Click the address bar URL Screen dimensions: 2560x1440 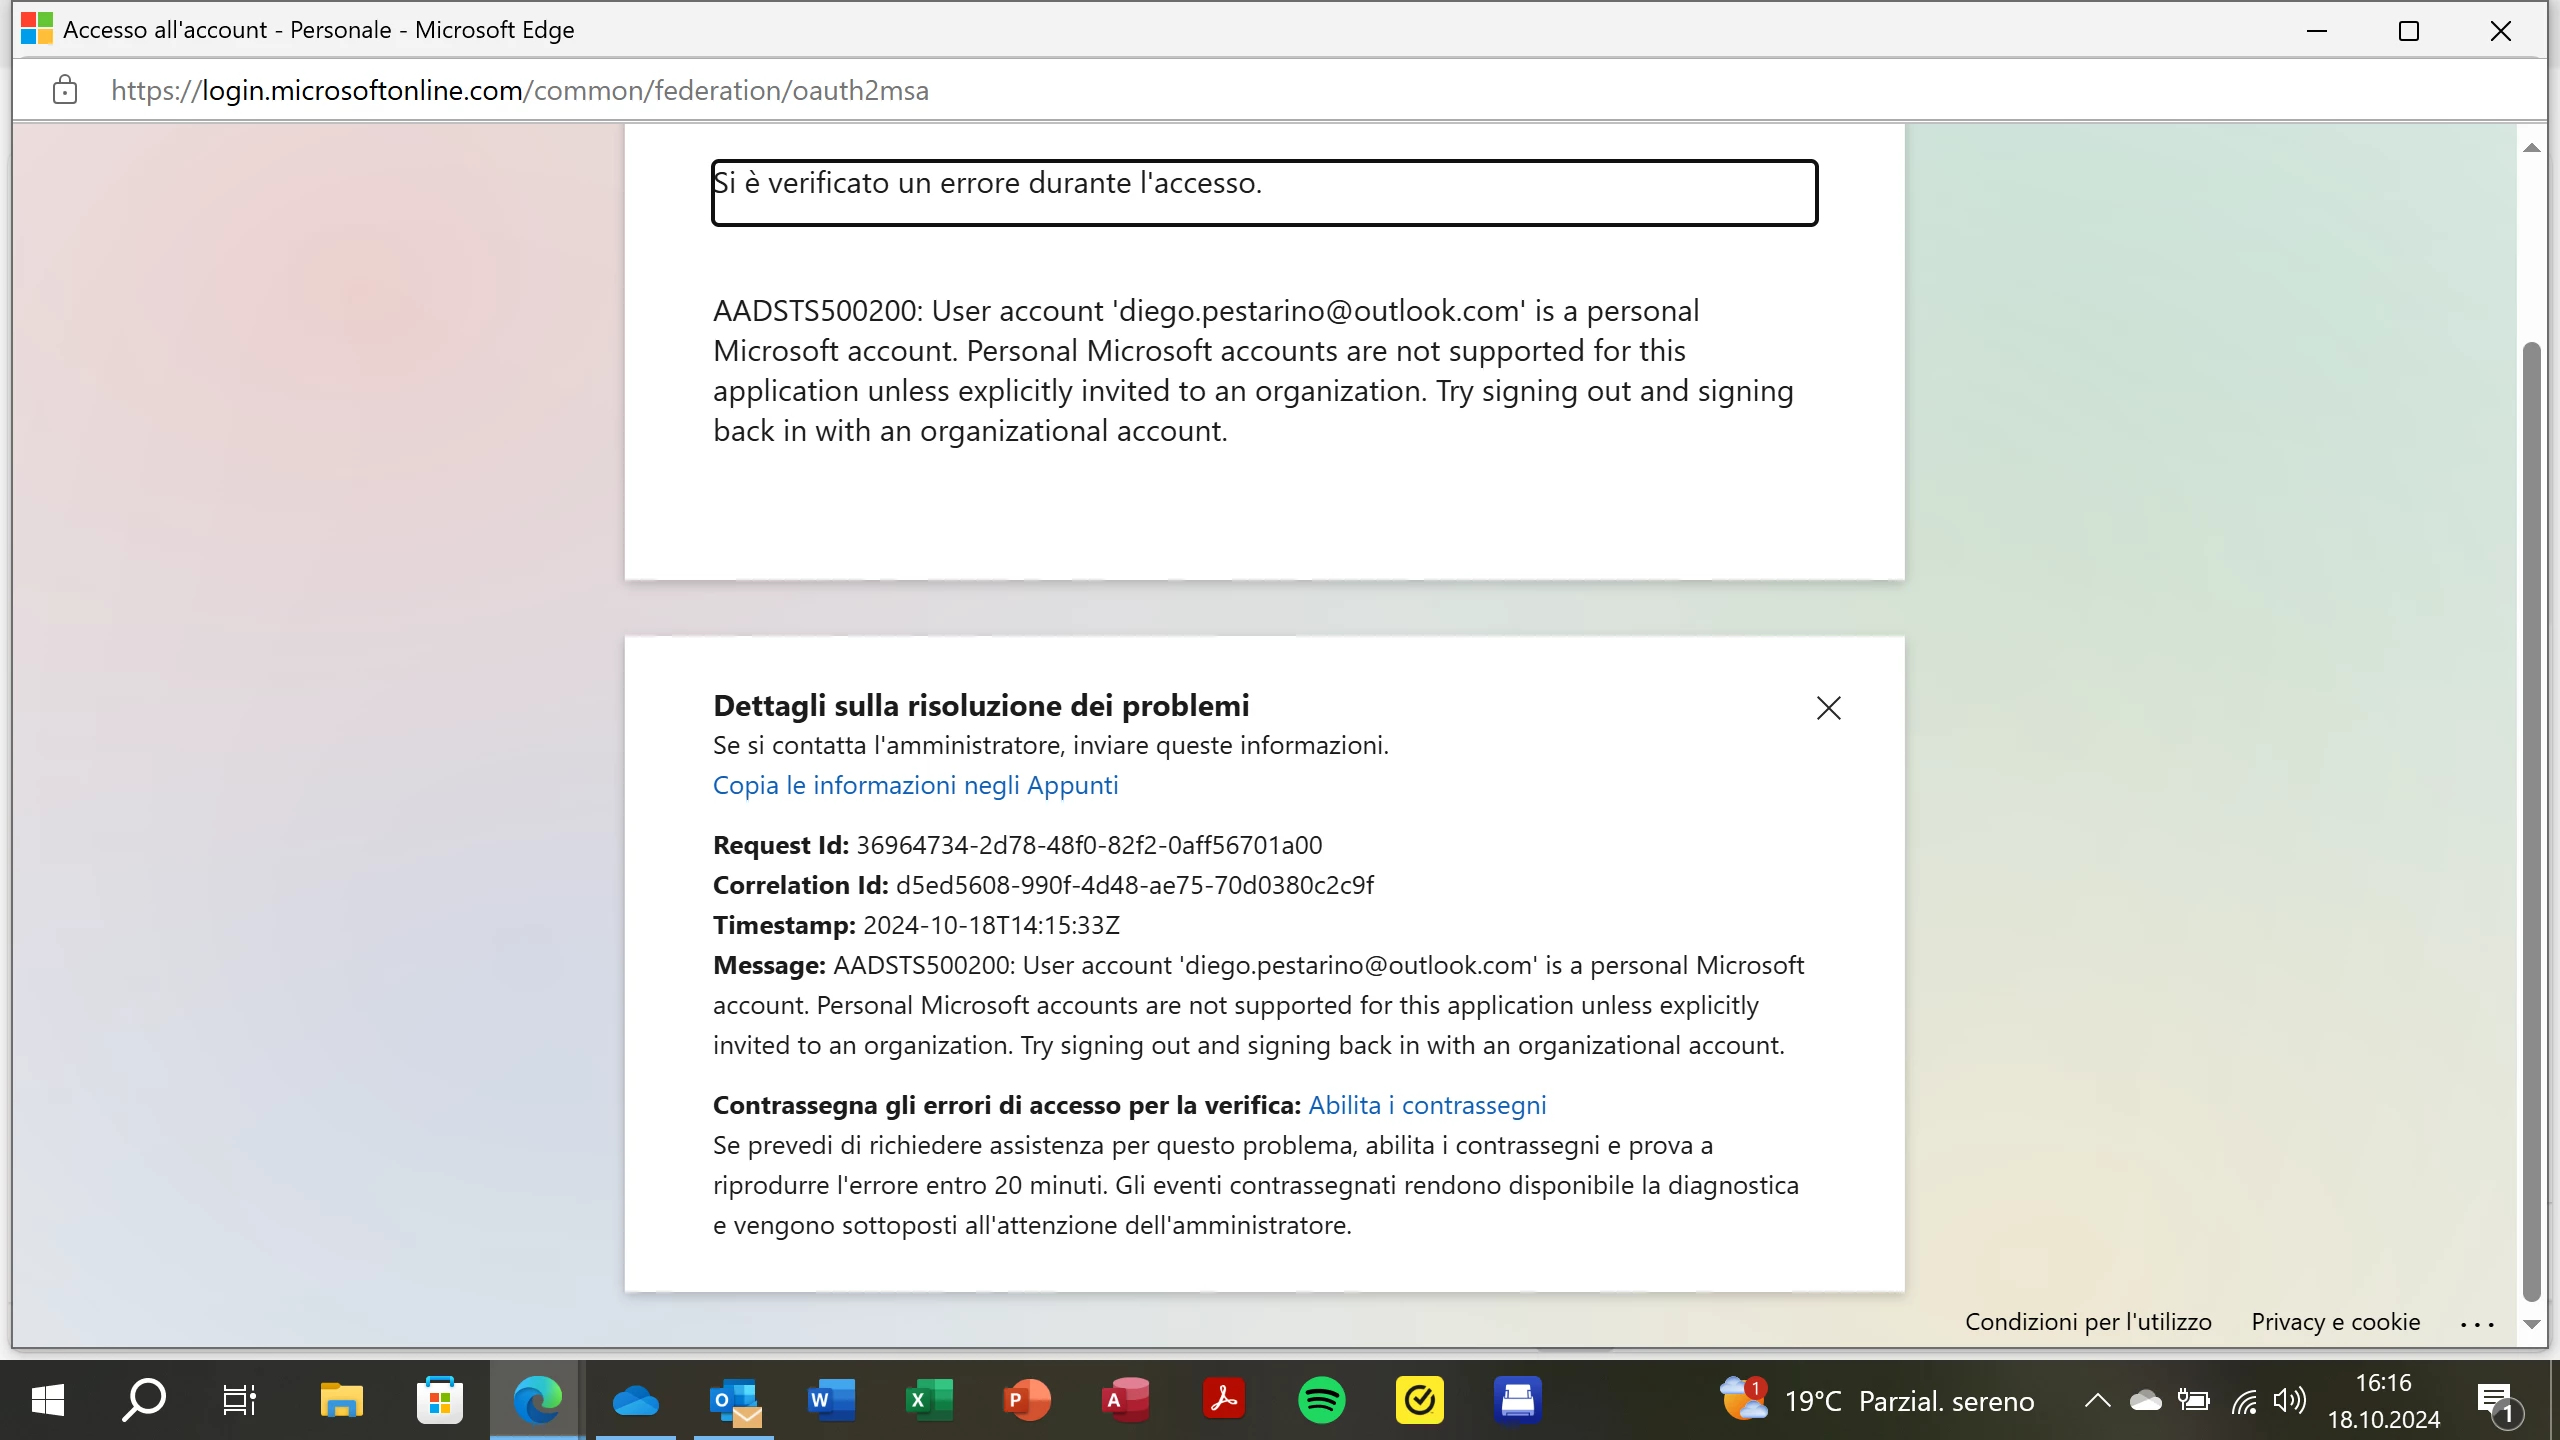point(520,90)
